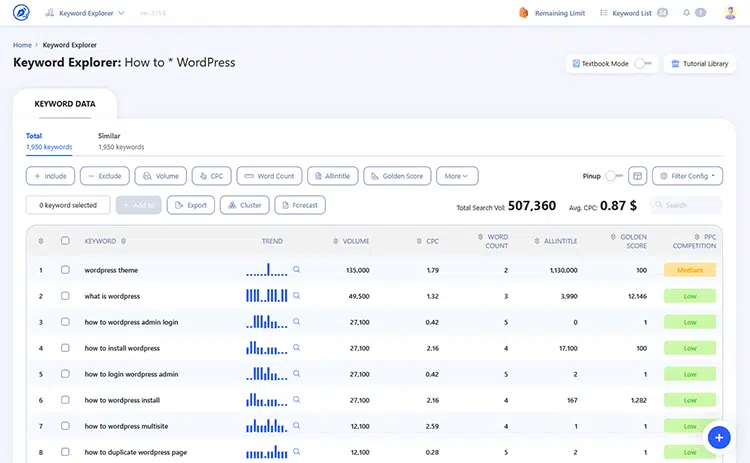750x463 pixels.
Task: Click magnifier for how to wordpress admin login
Action: click(297, 321)
